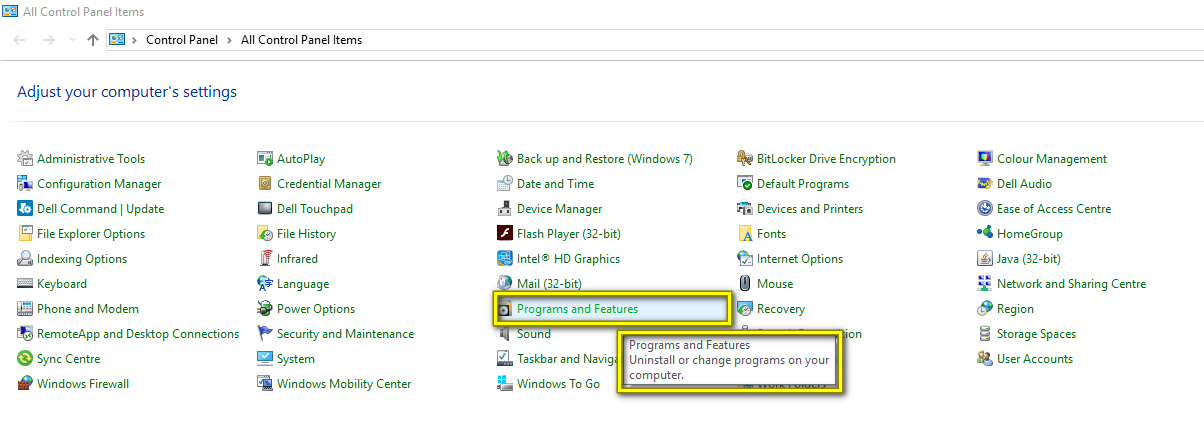Click the BitLocker Drive Encryption key icon
1204x423 pixels.
[745, 158]
